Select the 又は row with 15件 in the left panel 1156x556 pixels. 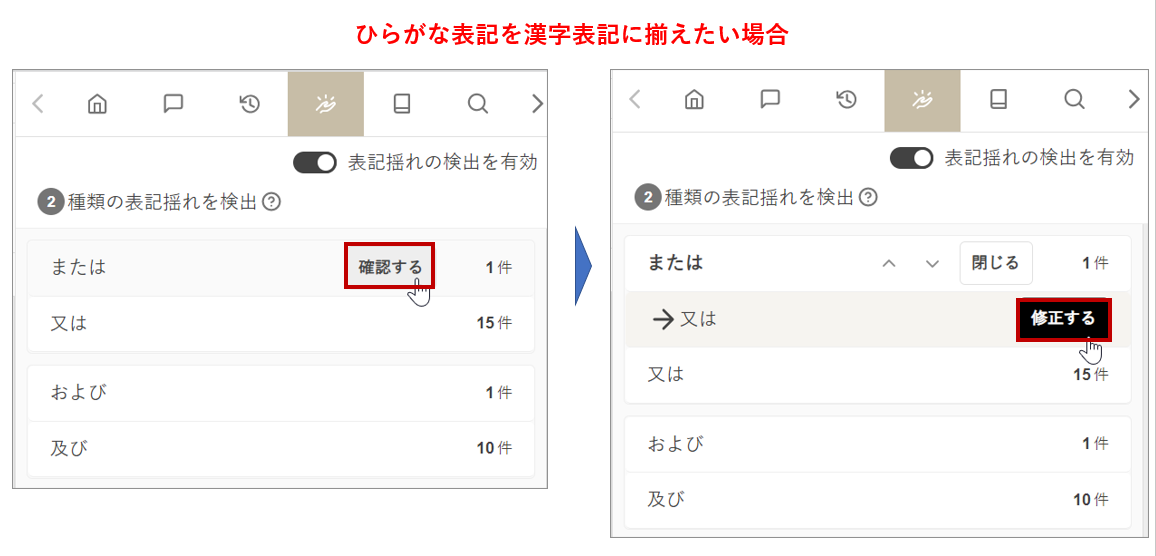[x=280, y=324]
